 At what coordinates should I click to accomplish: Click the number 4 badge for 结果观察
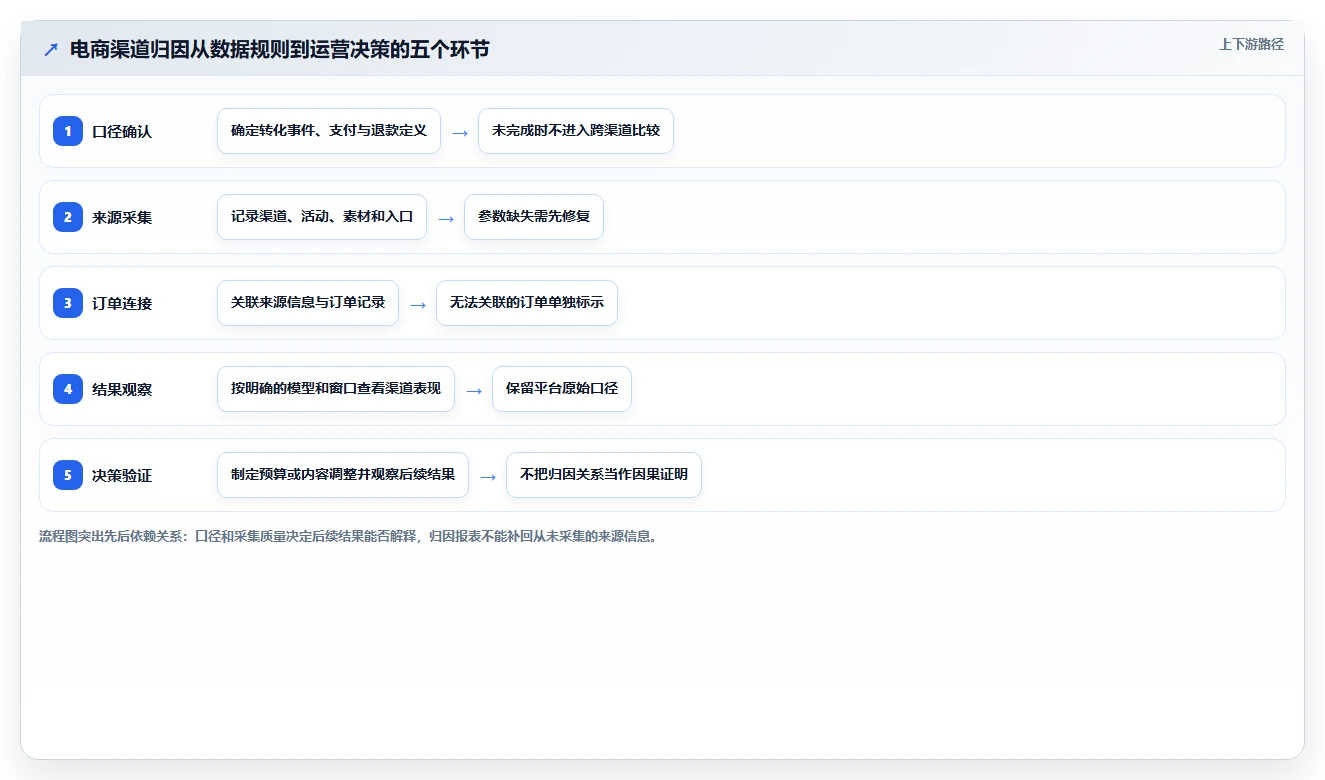pos(68,389)
